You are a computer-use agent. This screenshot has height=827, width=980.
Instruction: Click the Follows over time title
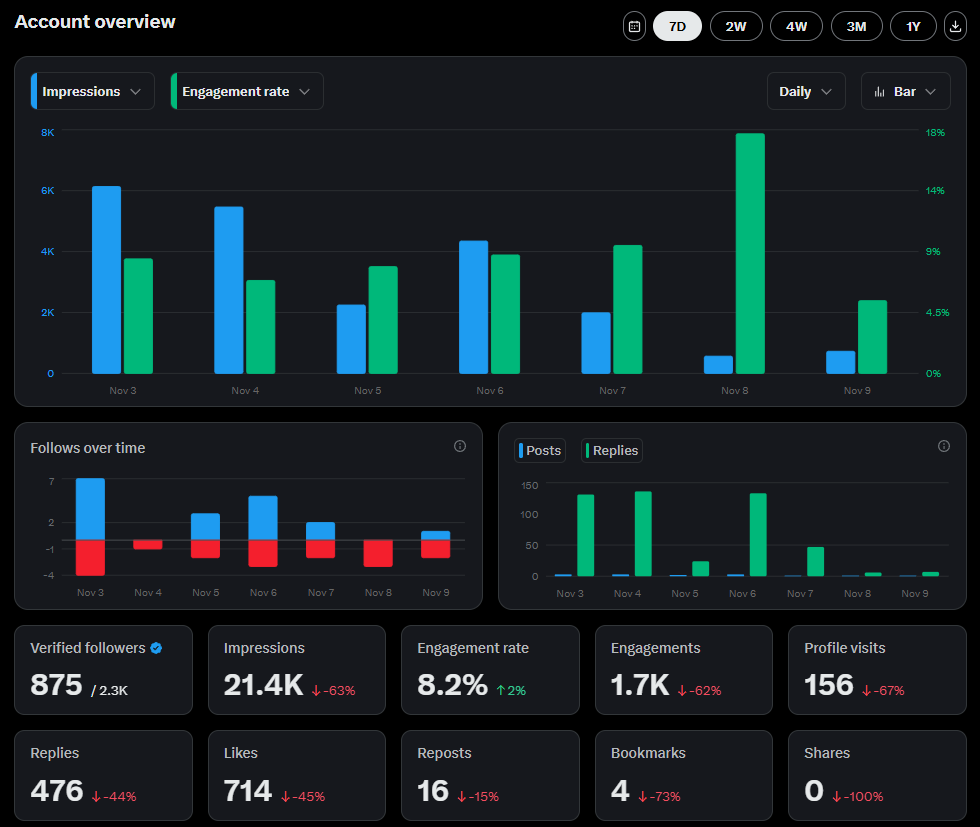[x=88, y=448]
